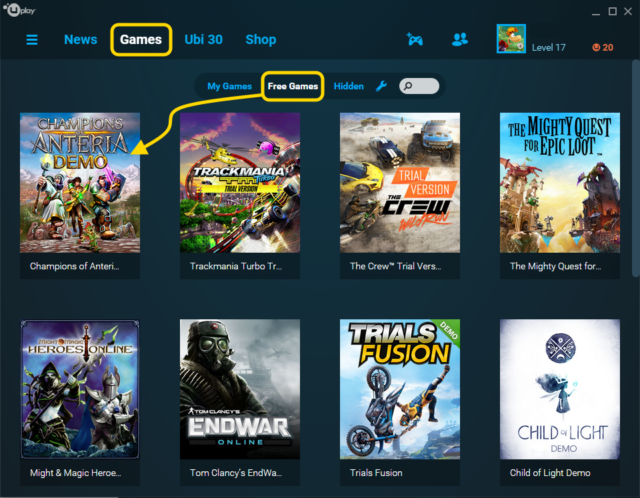Open The Crew Trial Version cover
The width and height of the screenshot is (640, 498).
(x=400, y=182)
